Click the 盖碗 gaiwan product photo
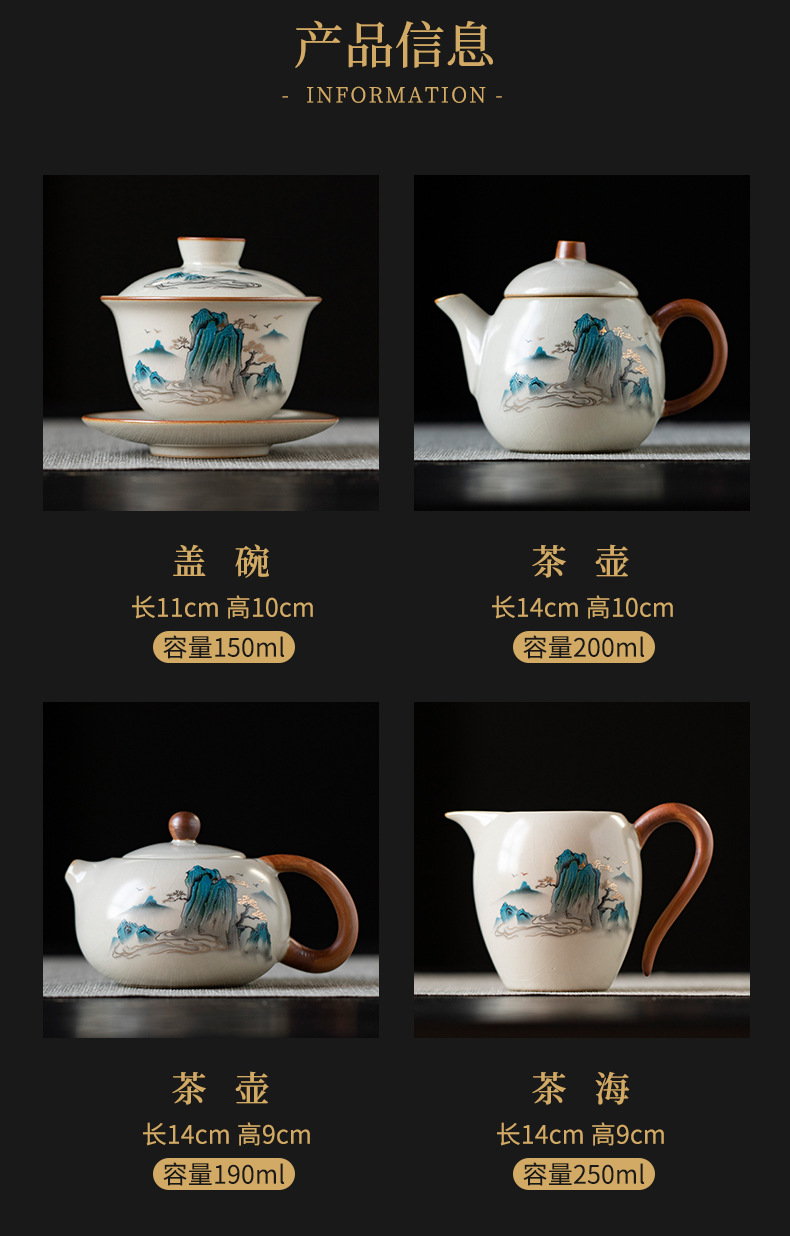790x1236 pixels. (x=211, y=343)
